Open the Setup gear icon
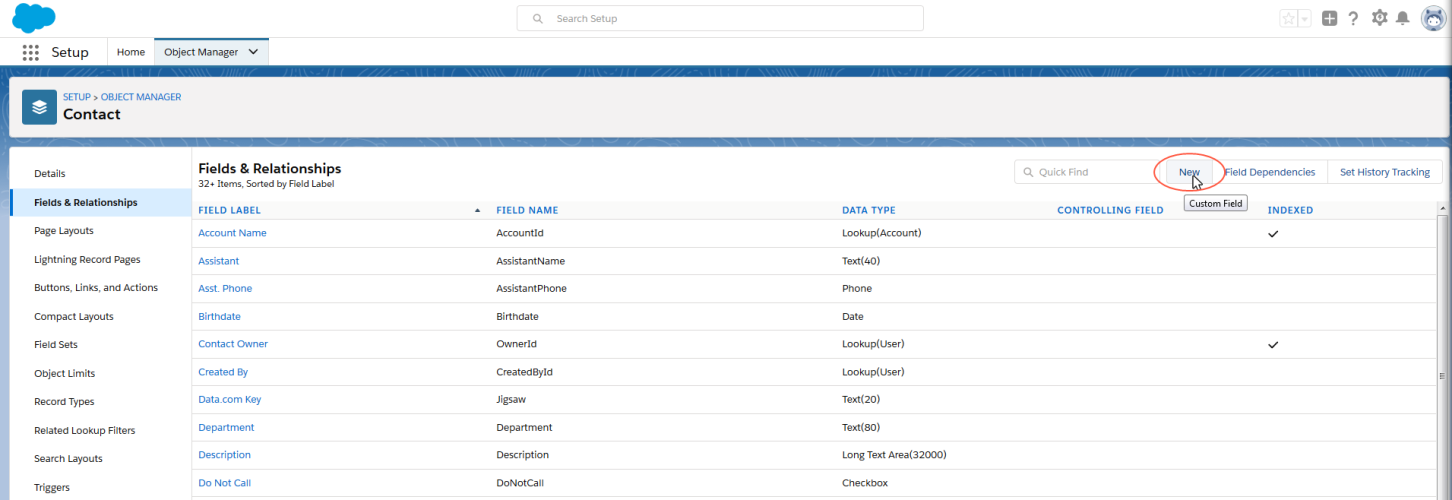The width and height of the screenshot is (1452, 500). (x=1380, y=18)
